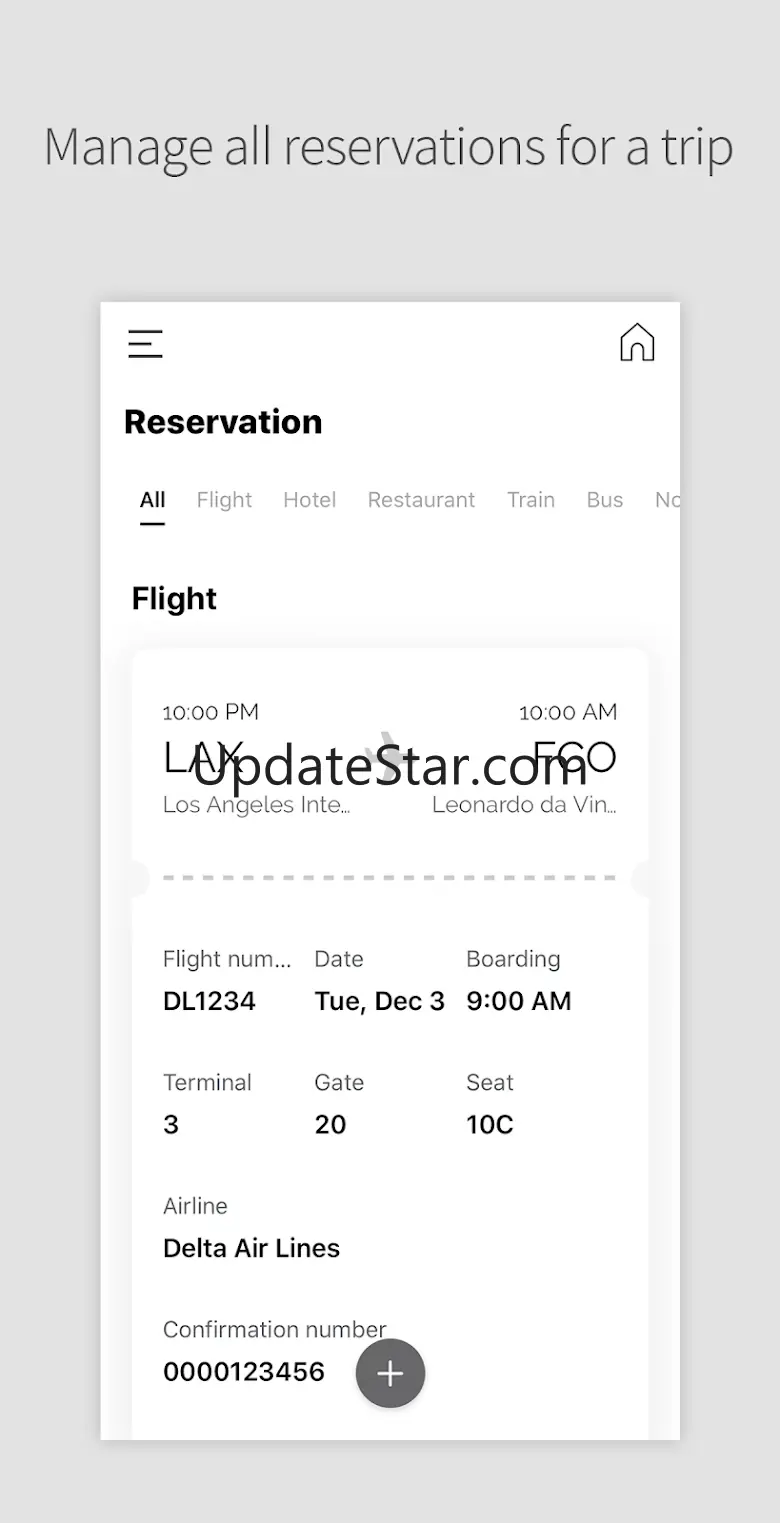Tap the partially visible last tab

pyautogui.click(x=666, y=500)
